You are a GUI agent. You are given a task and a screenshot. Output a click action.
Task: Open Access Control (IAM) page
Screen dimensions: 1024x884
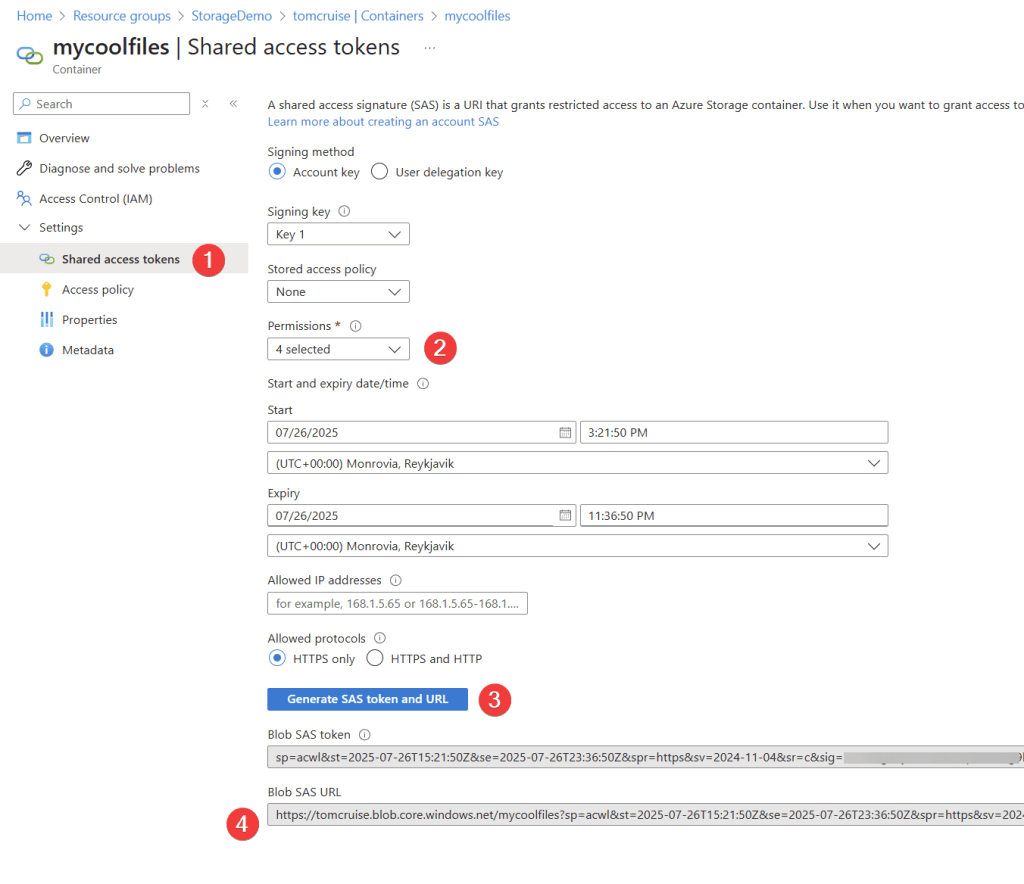(95, 198)
